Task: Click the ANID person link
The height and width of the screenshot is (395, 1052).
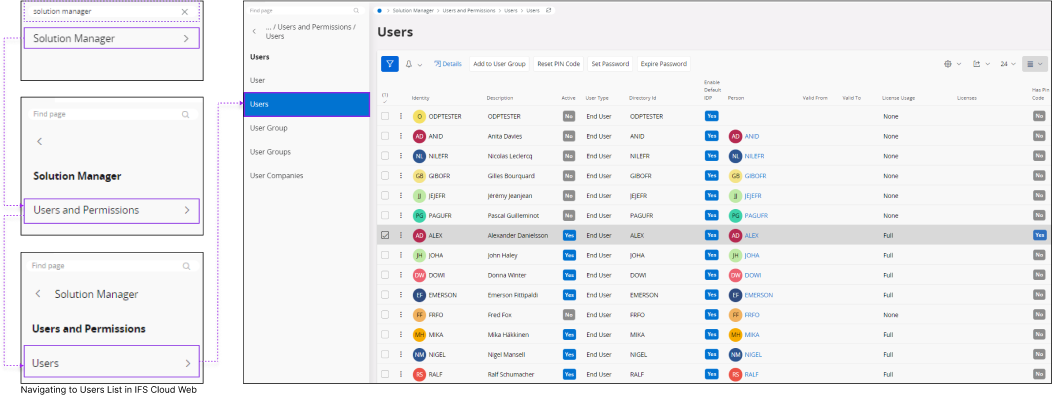Action: pyautogui.click(x=751, y=136)
